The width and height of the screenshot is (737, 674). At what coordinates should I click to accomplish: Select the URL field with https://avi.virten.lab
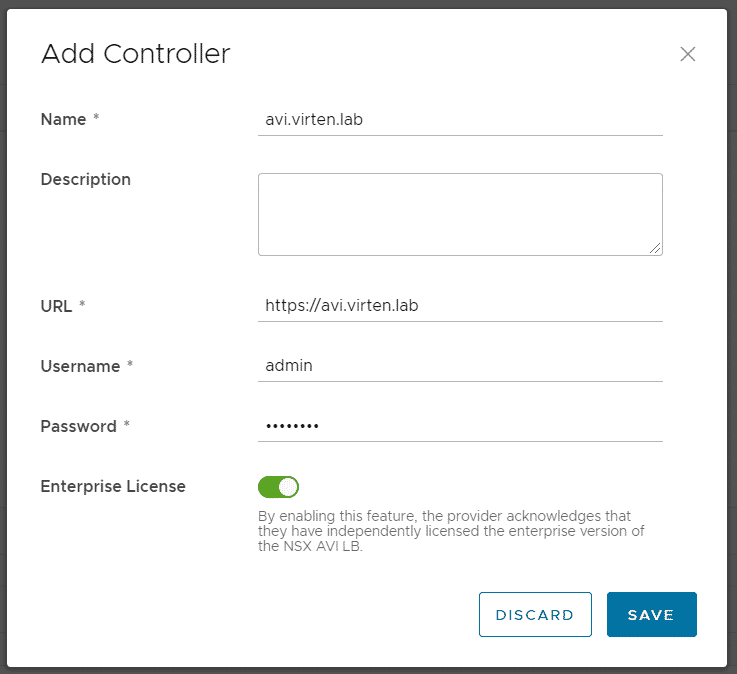click(x=460, y=306)
